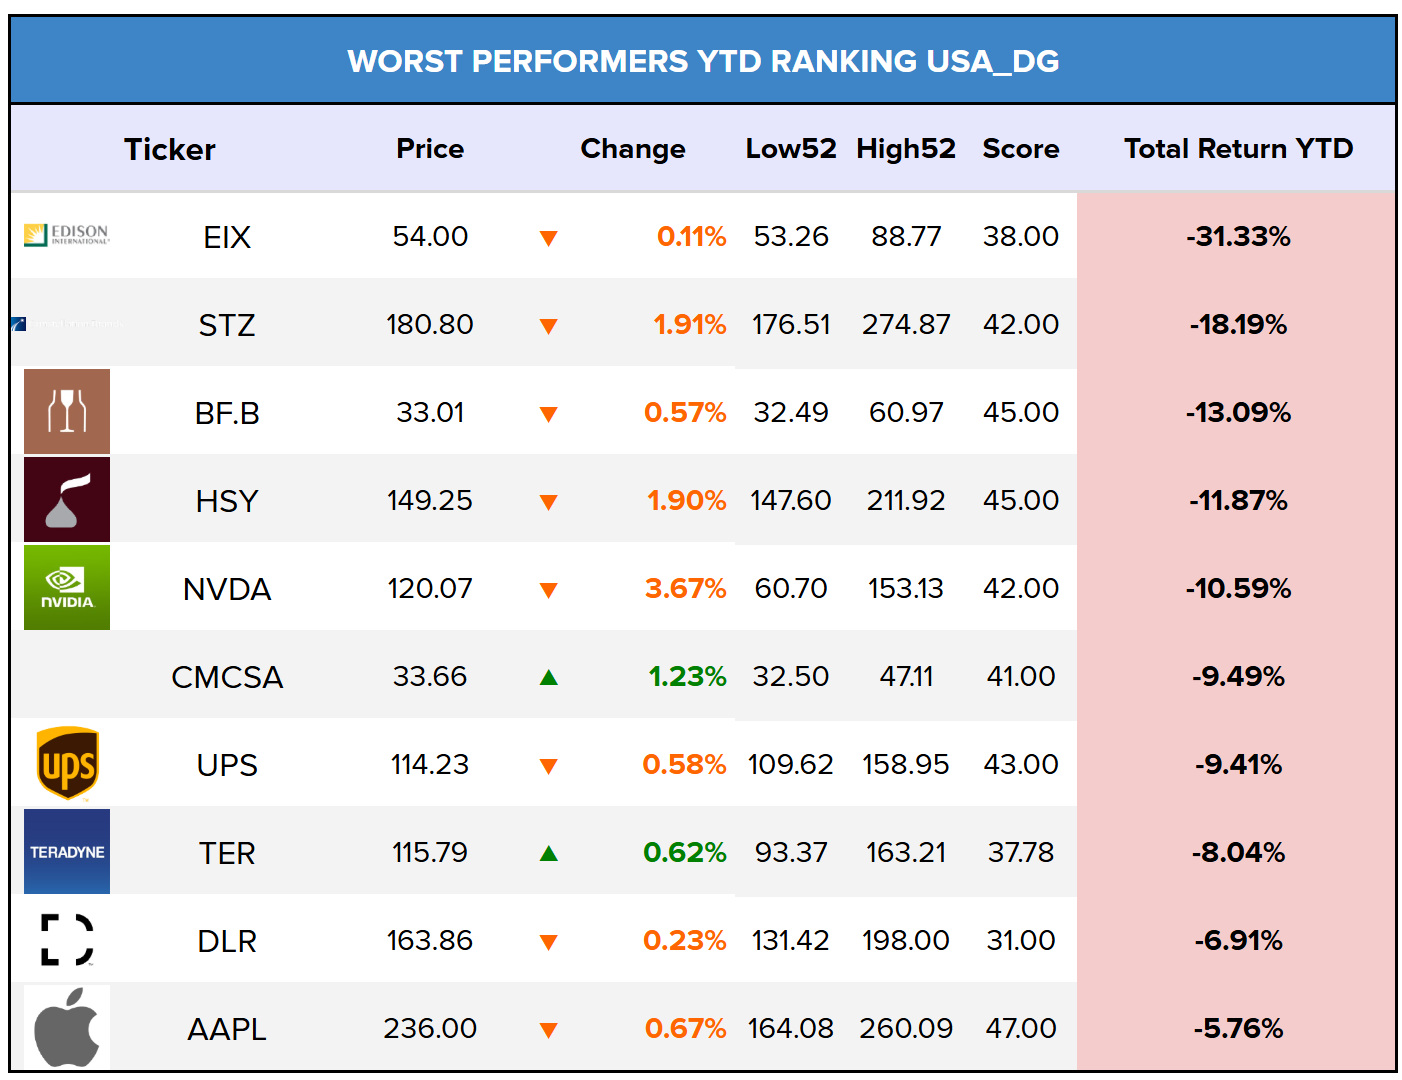Click the Apple logo
1402x1080 pixels.
(67, 1028)
